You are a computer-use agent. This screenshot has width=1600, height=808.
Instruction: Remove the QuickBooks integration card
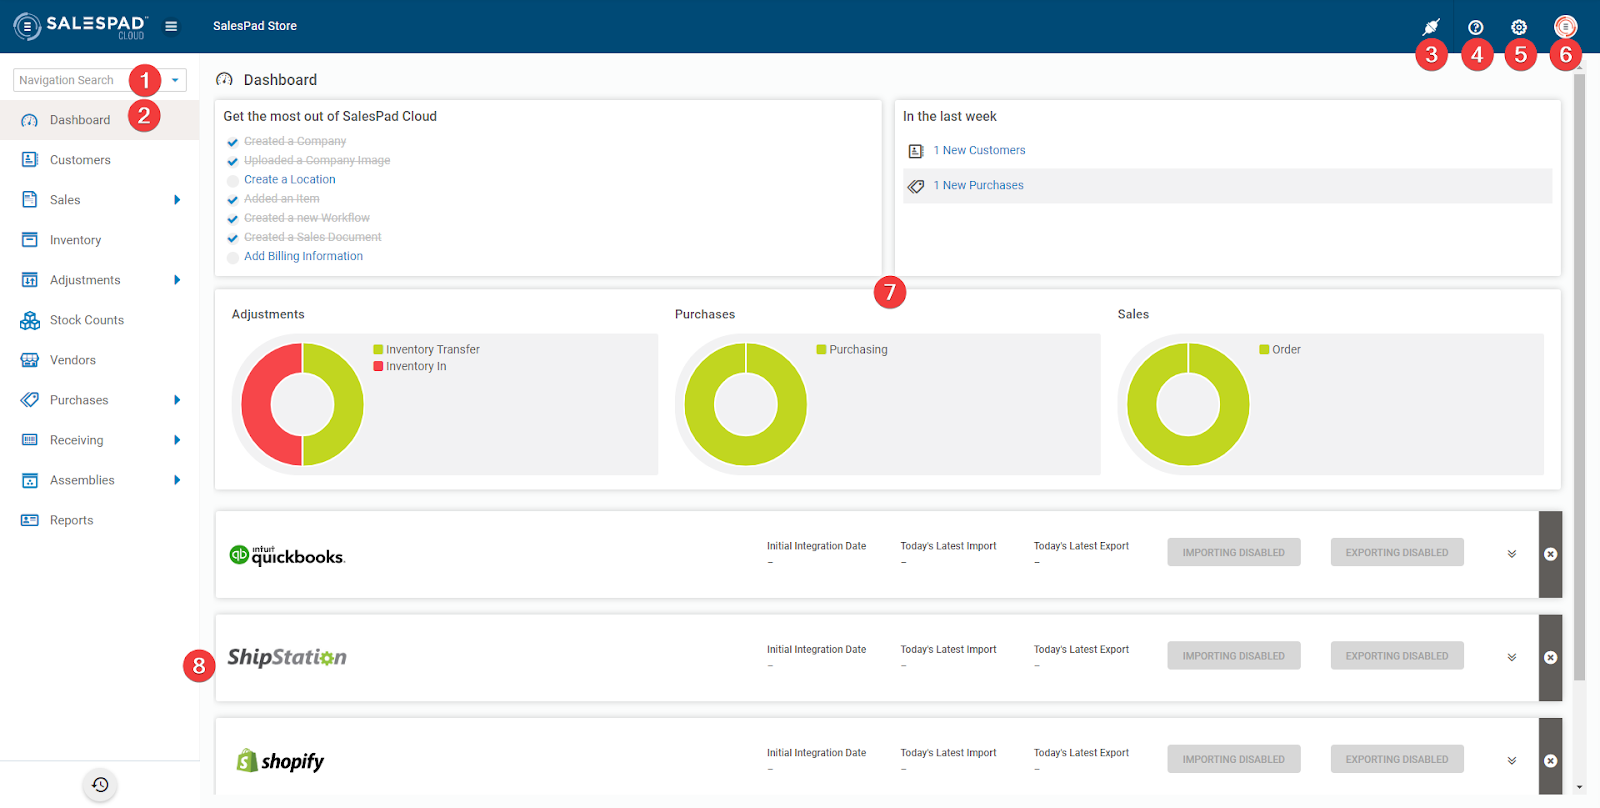coord(1550,554)
